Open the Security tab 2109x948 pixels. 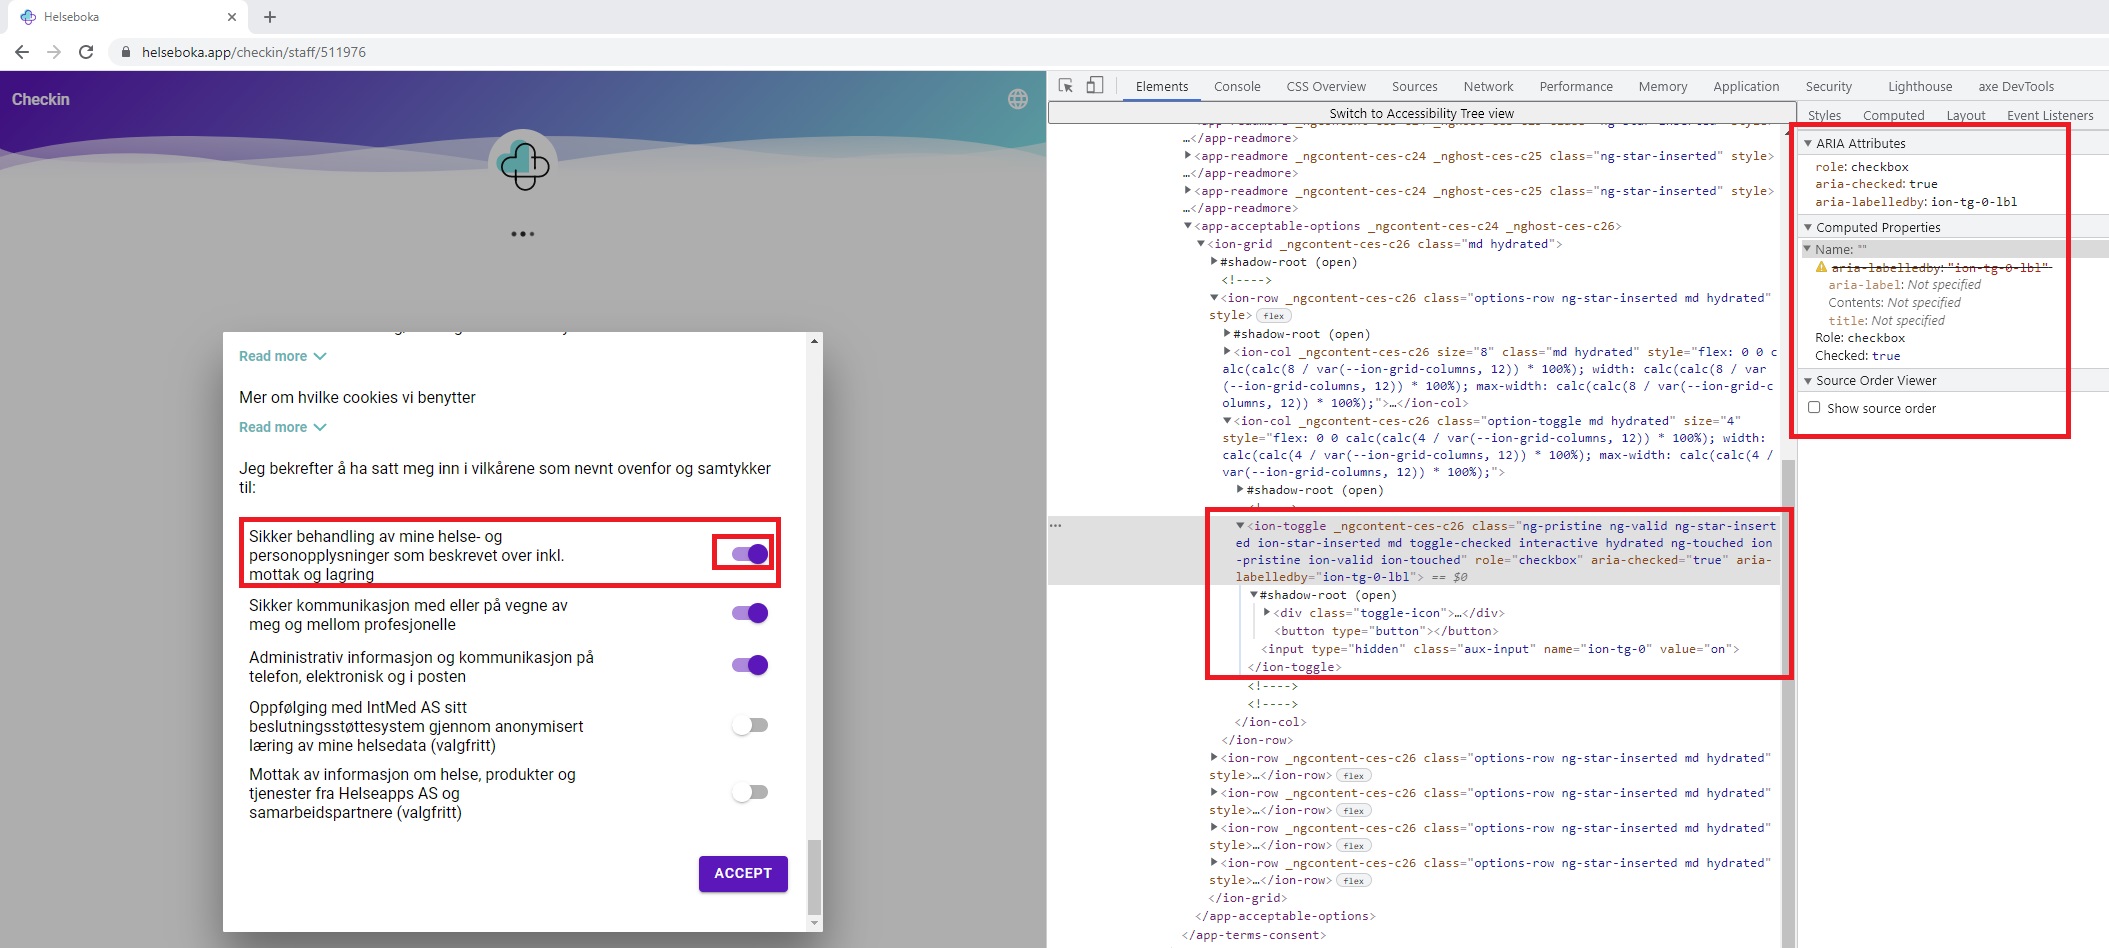1829,87
